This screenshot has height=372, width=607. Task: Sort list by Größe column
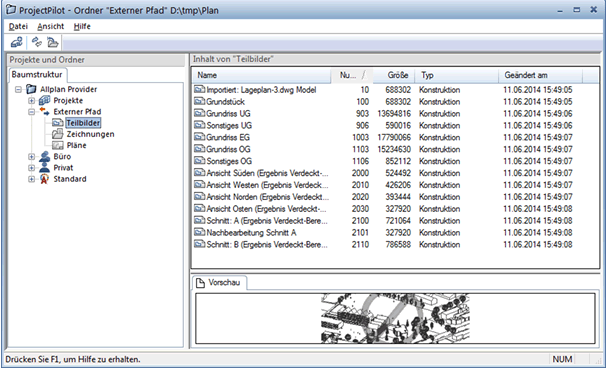(x=394, y=75)
